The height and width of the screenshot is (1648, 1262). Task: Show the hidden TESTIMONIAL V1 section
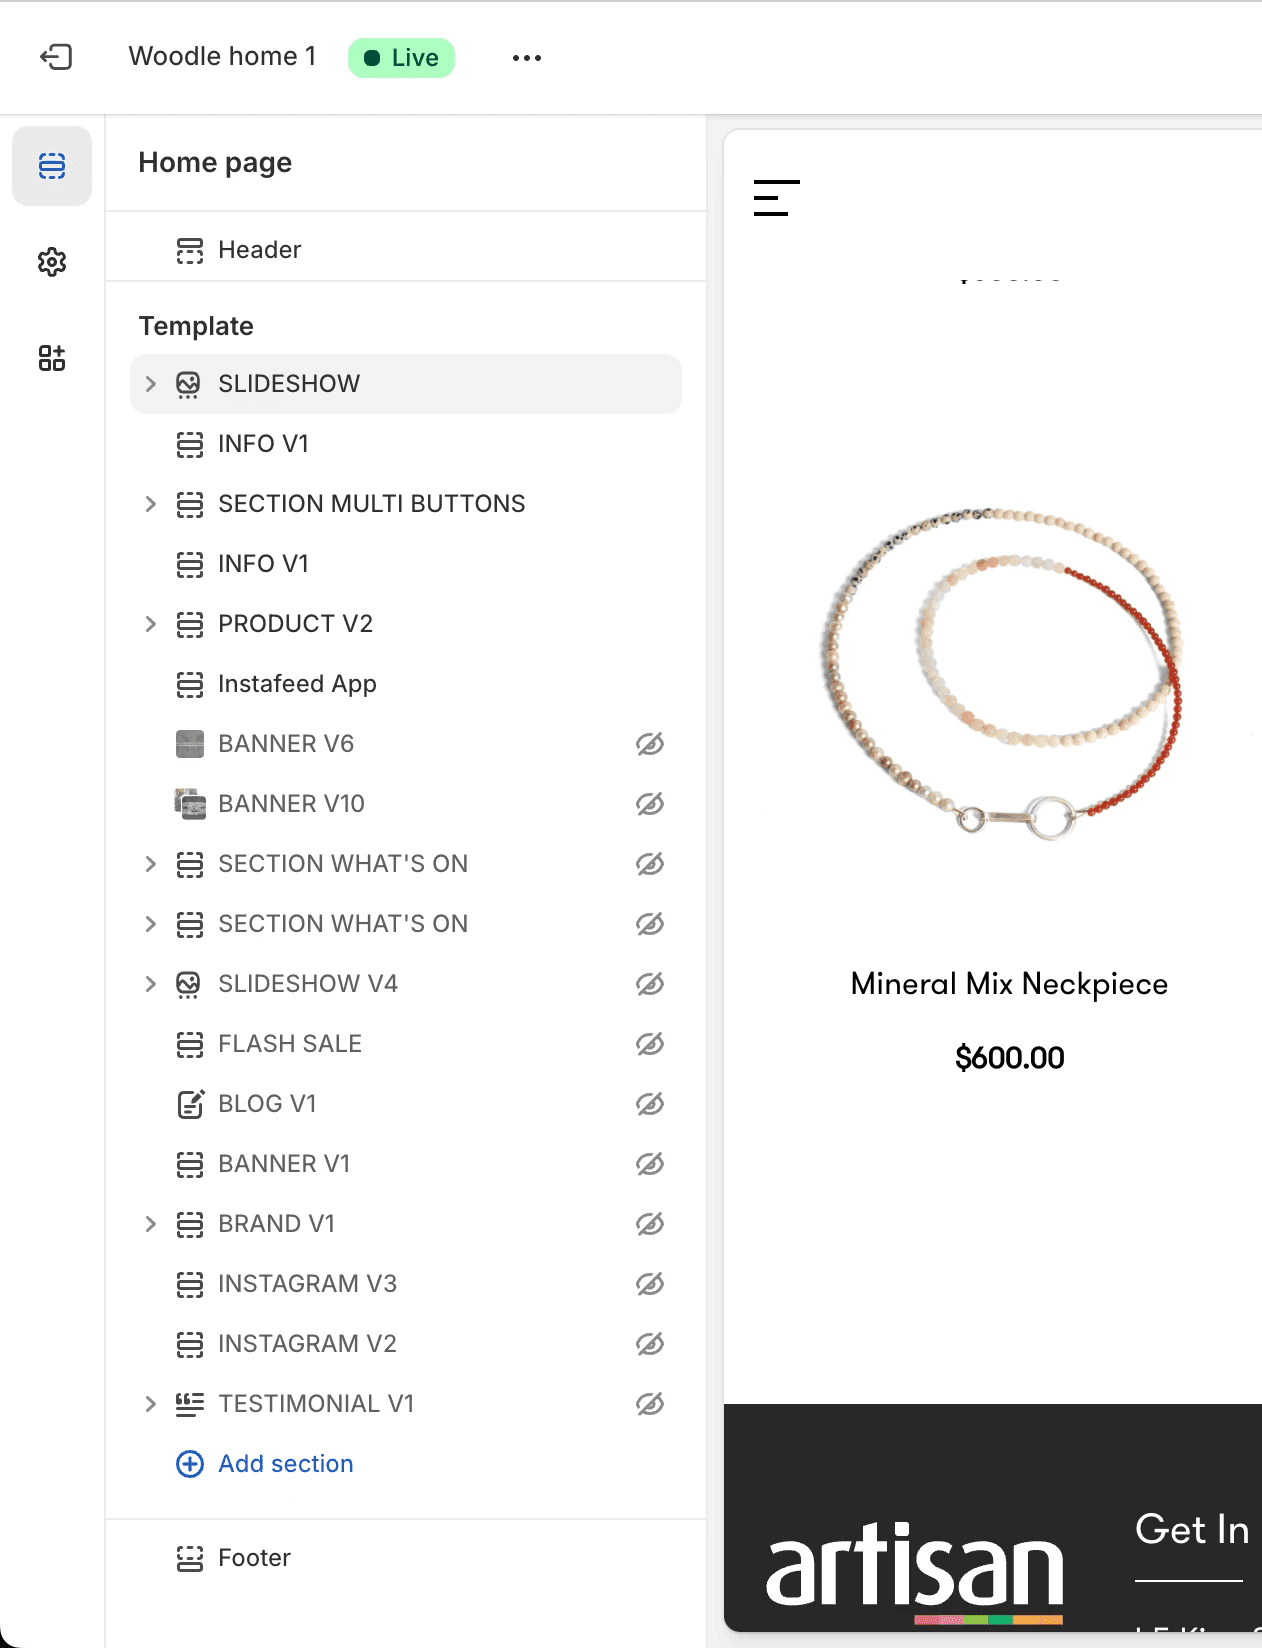(650, 1404)
